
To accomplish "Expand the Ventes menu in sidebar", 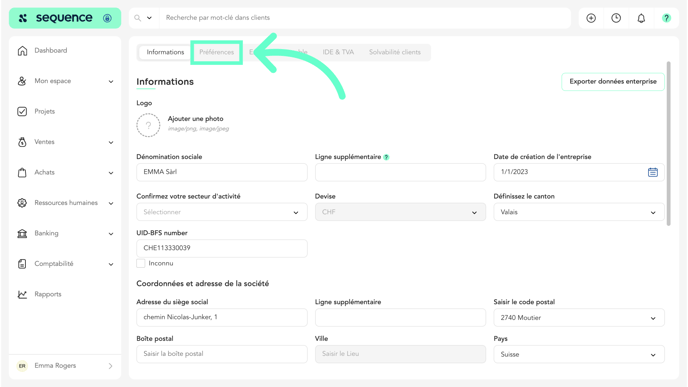I will point(65,142).
